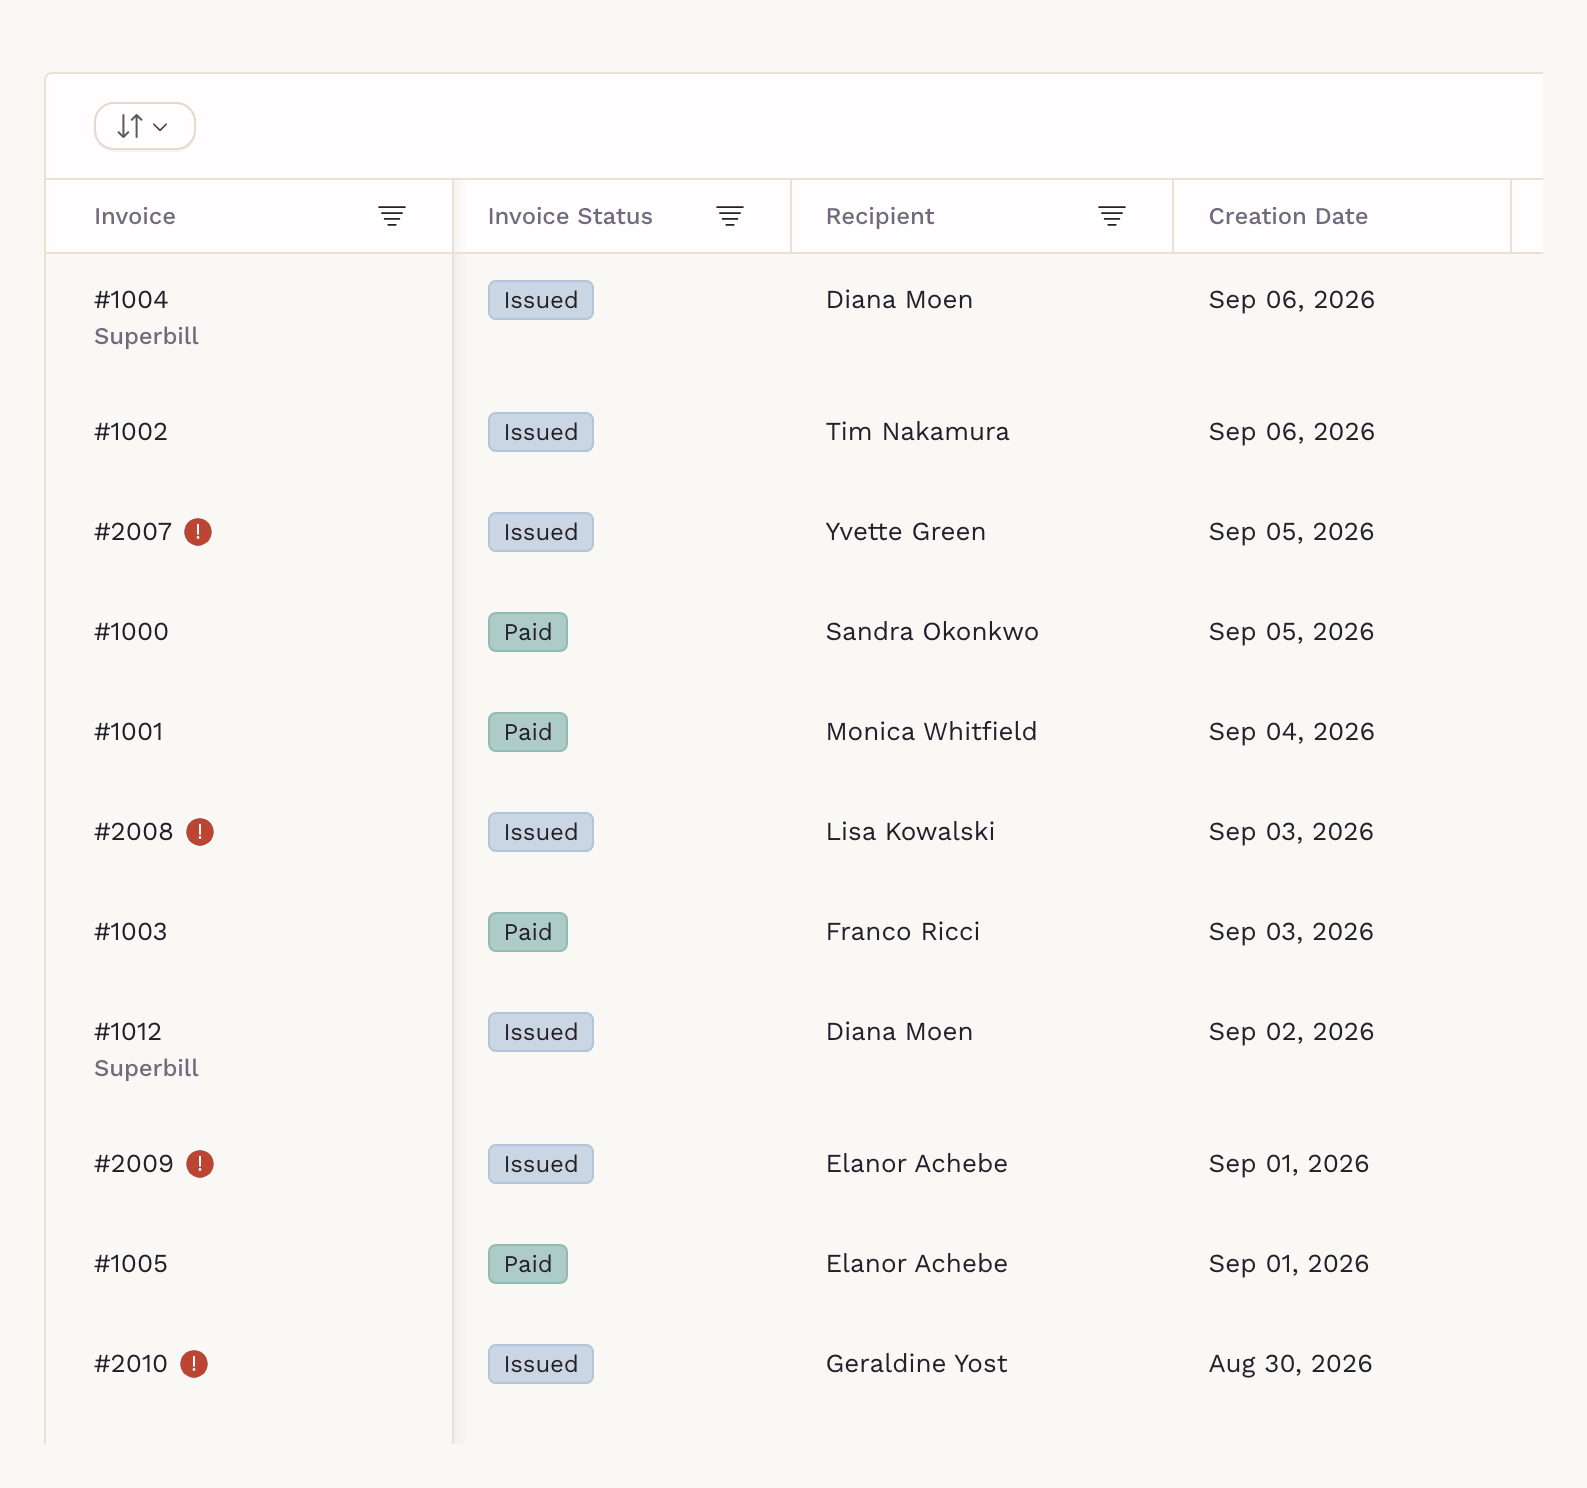Click the Issued badge for Yvette Green
Image resolution: width=1587 pixels, height=1488 pixels.
tap(541, 532)
